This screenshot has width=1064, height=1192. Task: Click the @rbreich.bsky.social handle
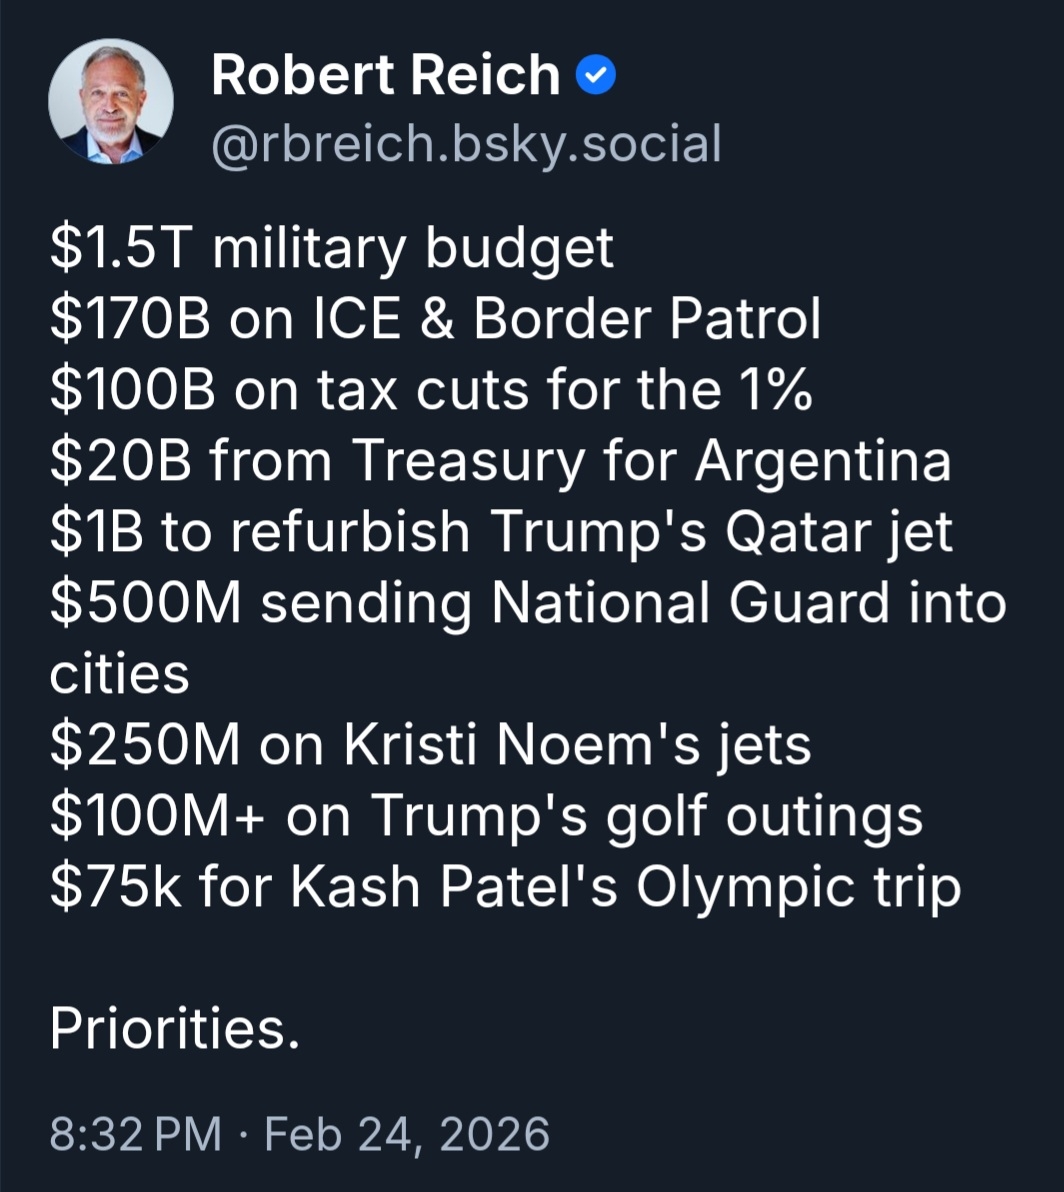click(x=466, y=143)
